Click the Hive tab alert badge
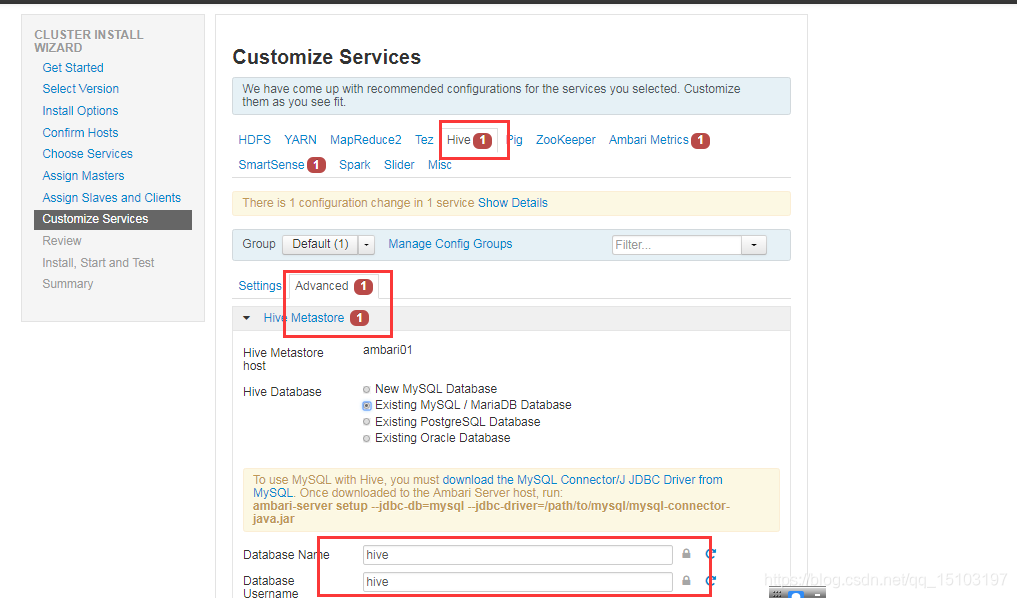The height and width of the screenshot is (598, 1017). tap(483, 140)
